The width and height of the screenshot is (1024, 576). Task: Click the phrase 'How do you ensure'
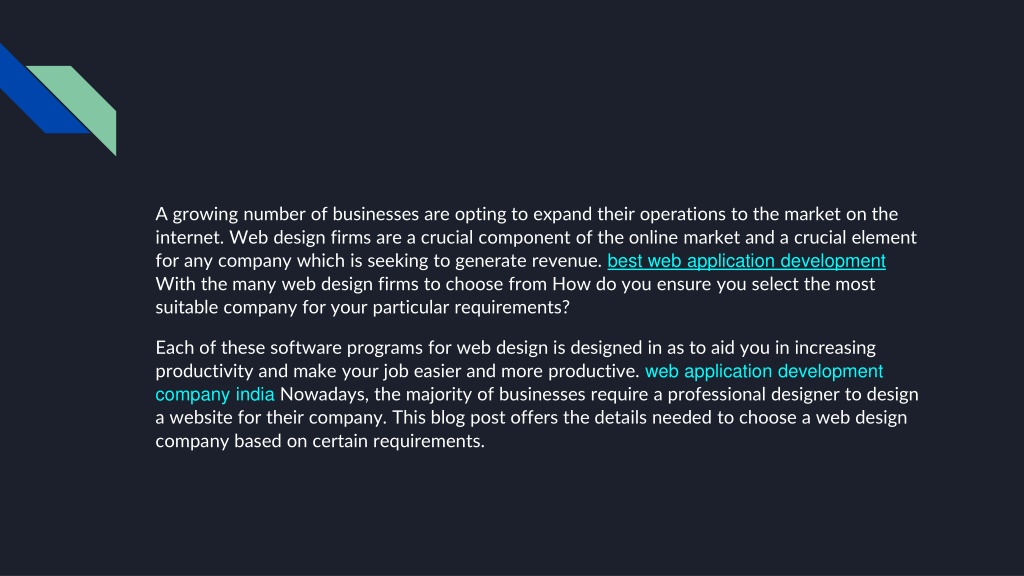630,284
